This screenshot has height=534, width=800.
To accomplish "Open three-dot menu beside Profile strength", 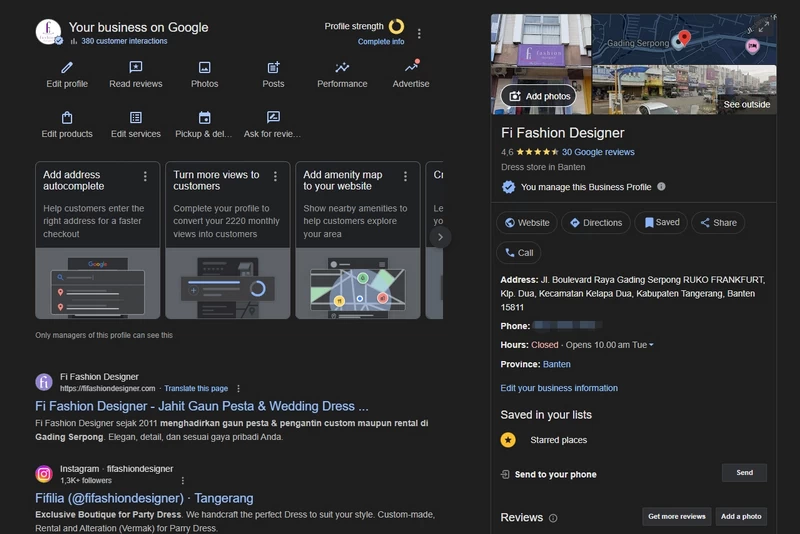I will 419,34.
